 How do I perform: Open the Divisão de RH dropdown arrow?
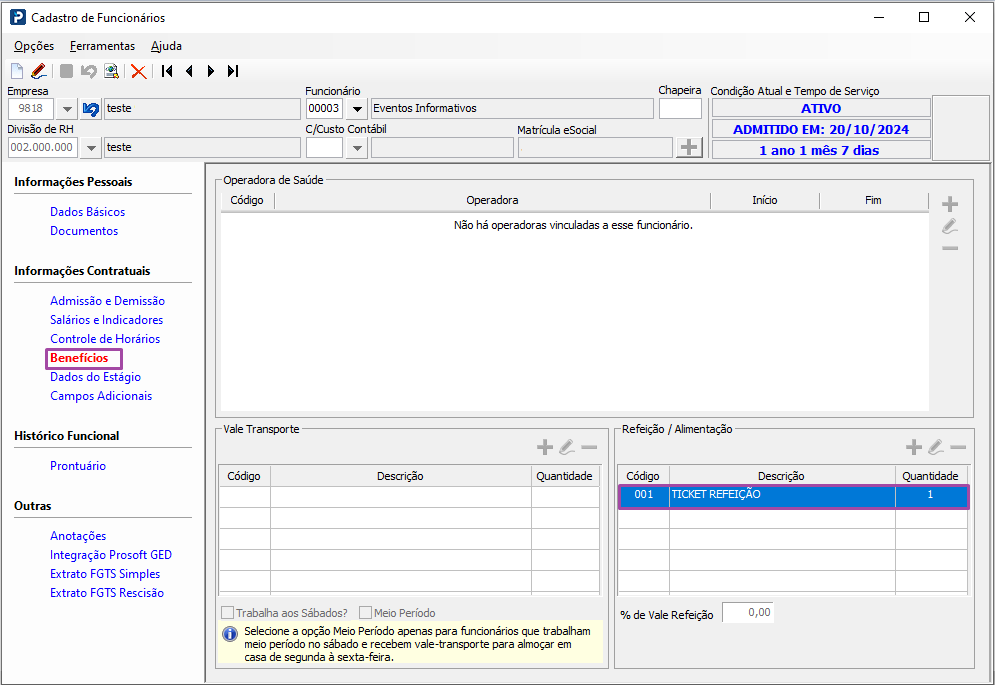(91, 148)
